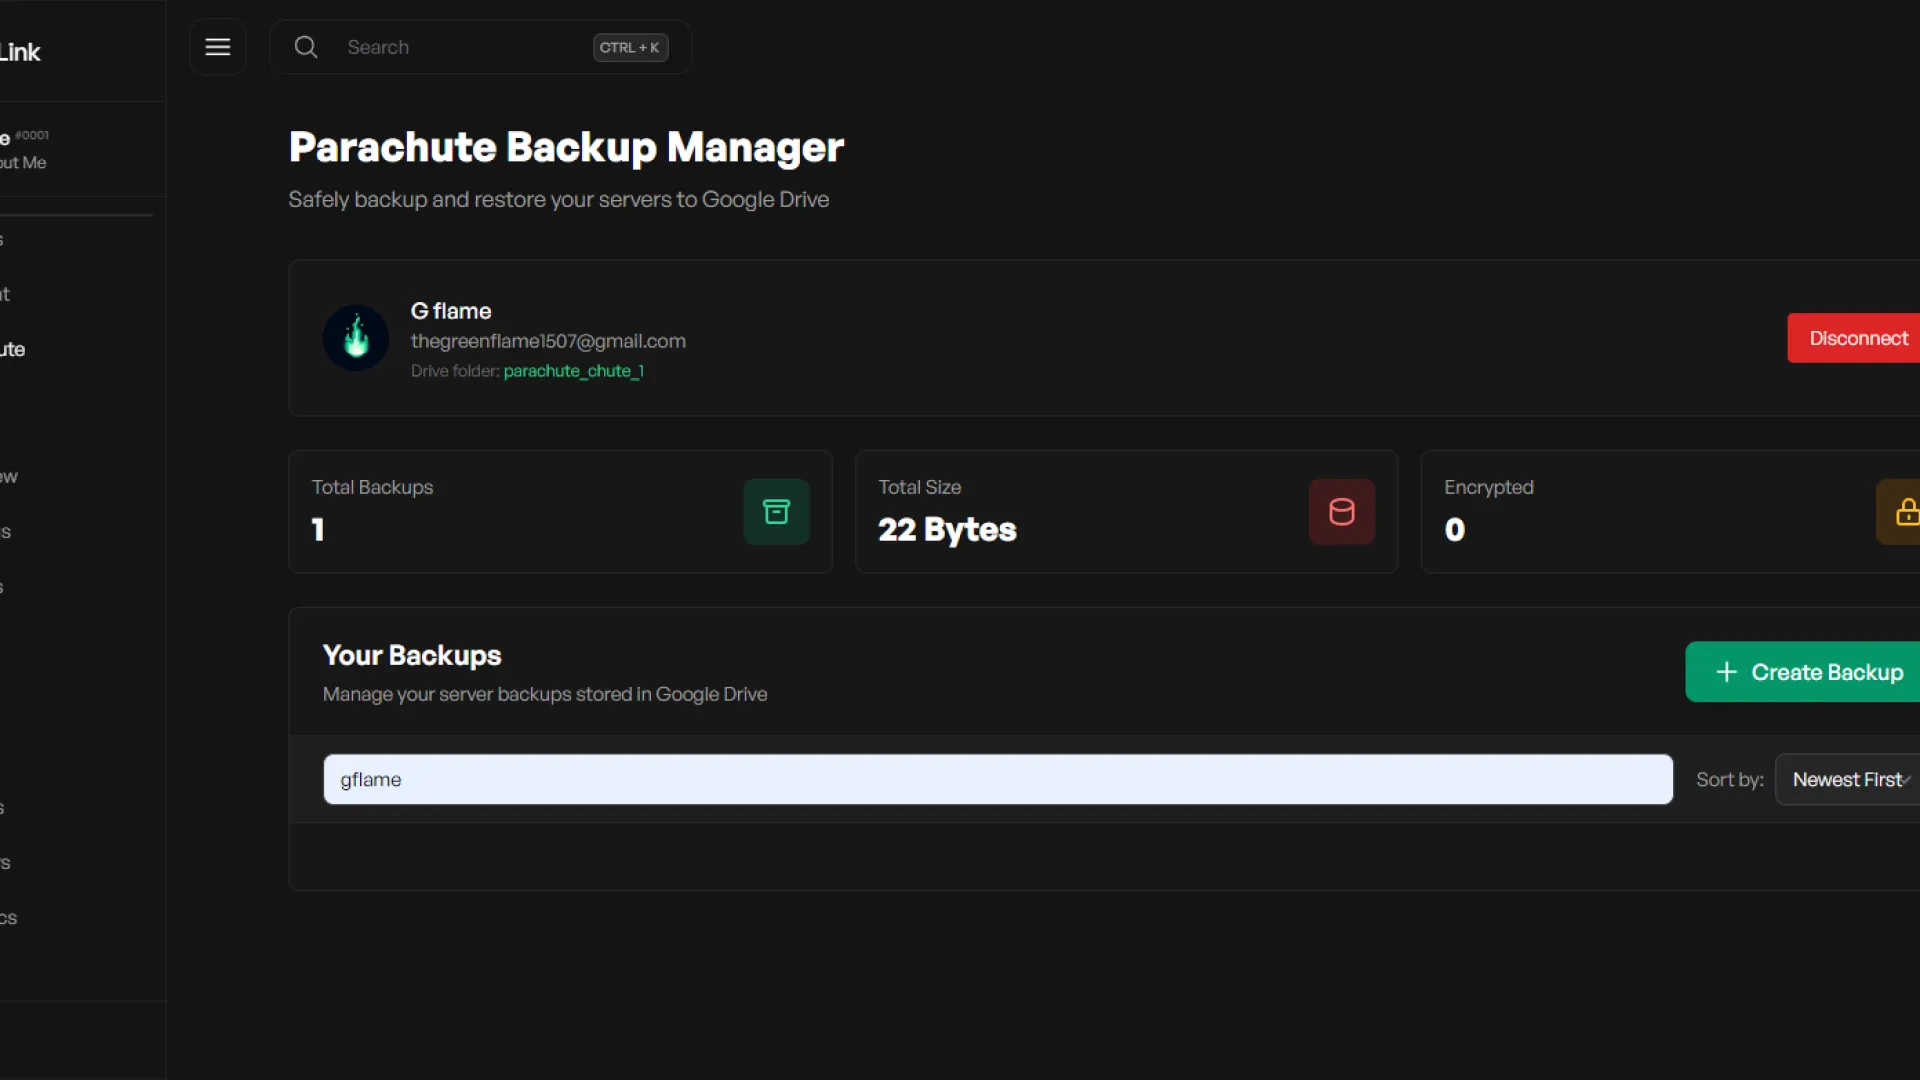
Task: Open the hamburger menu in the top bar
Action: click(218, 47)
